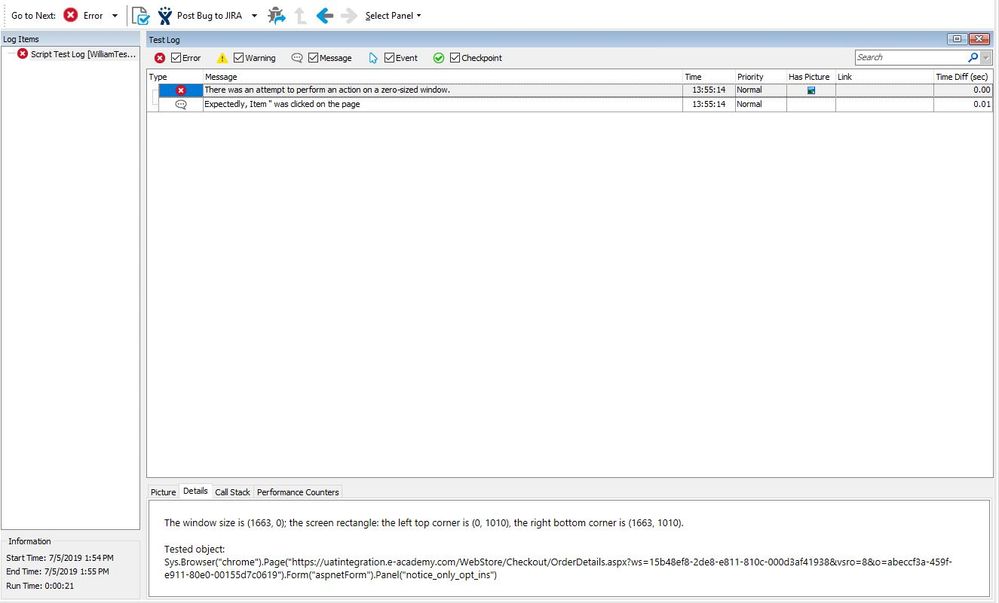Click the Run Time 0:00:21 text
This screenshot has height=603, width=999.
[40, 586]
